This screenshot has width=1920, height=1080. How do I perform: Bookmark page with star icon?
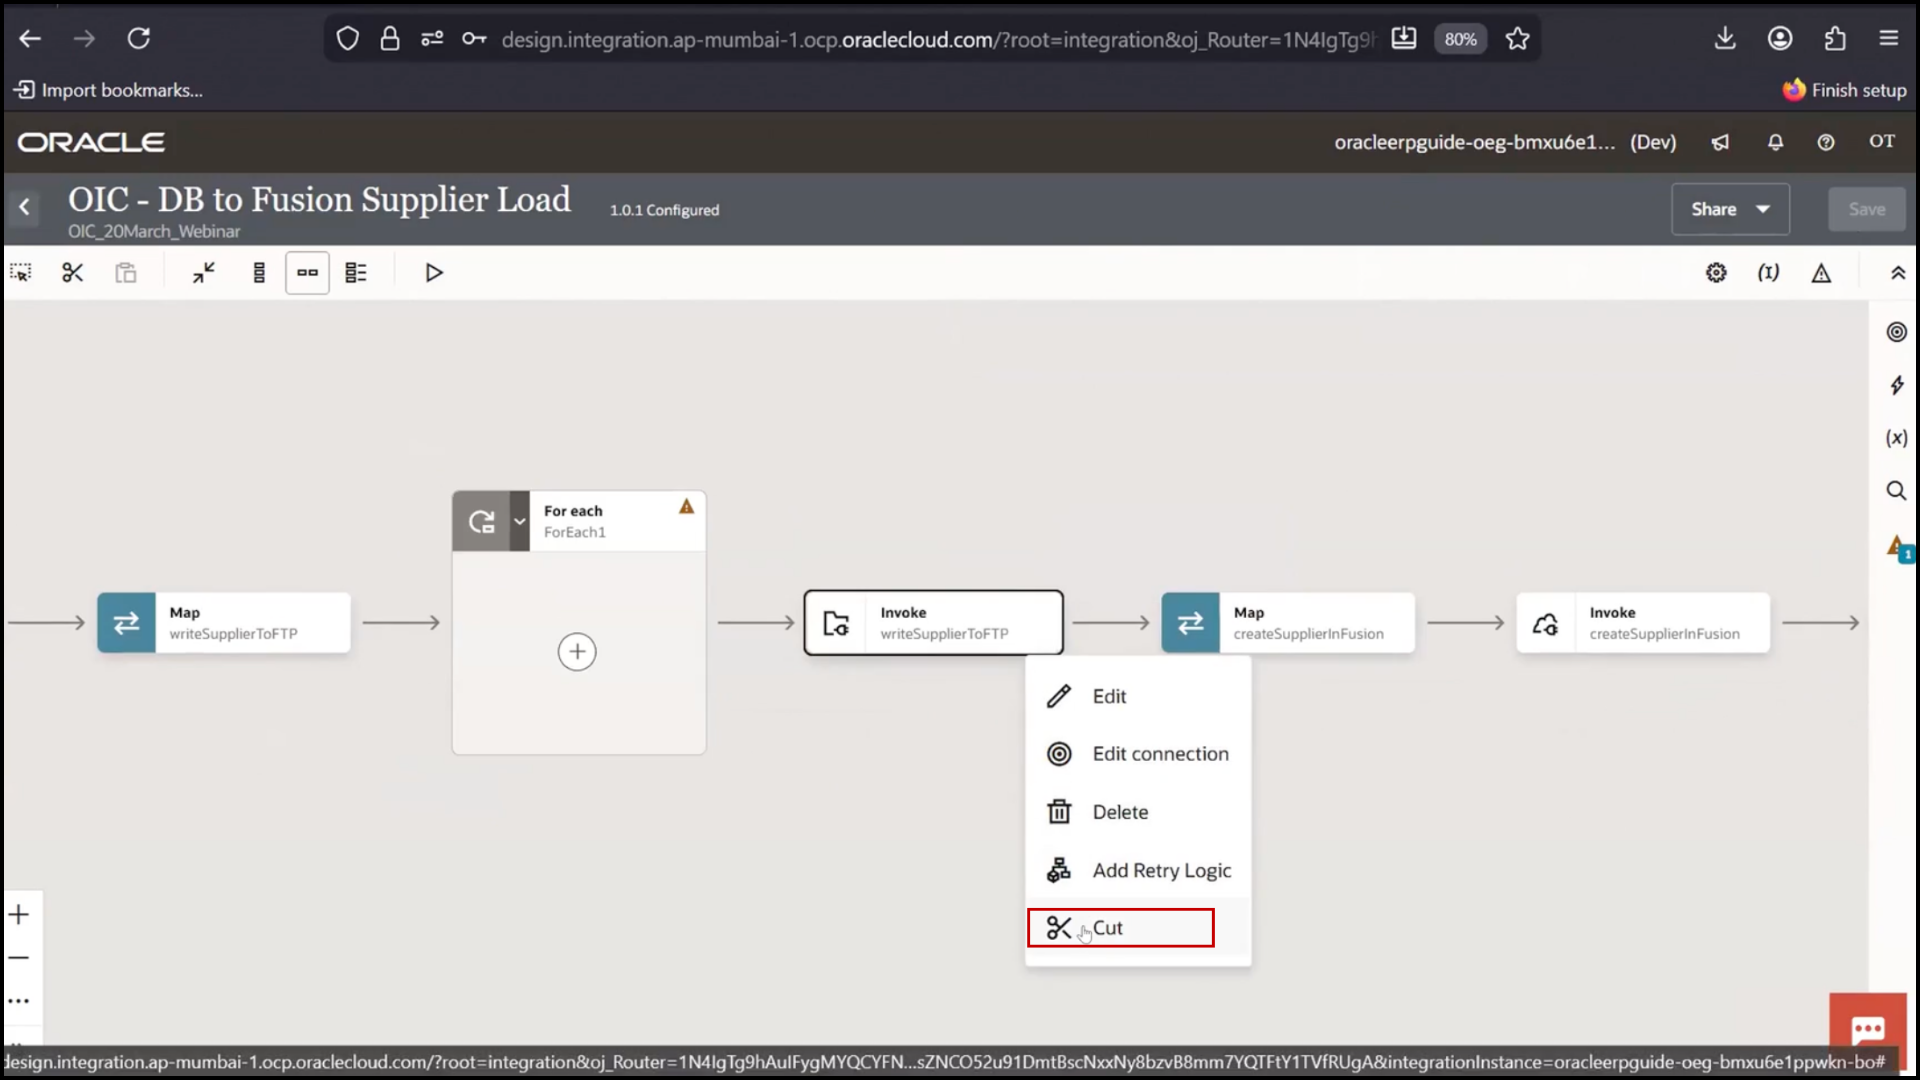[1518, 39]
